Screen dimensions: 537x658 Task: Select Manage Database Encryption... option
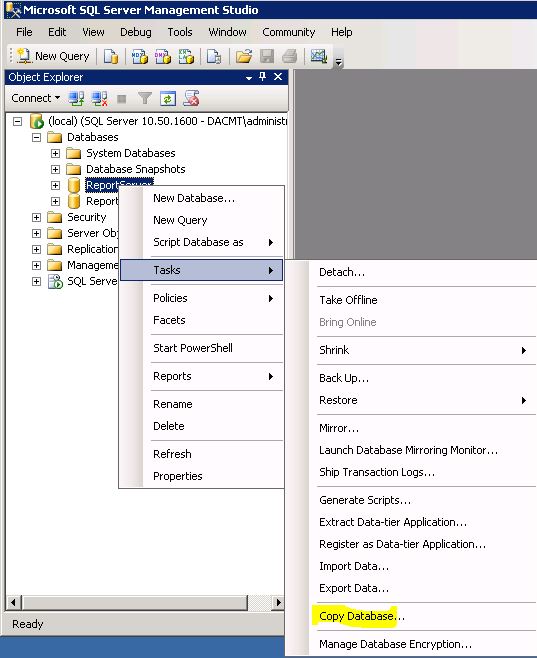pyautogui.click(x=411, y=644)
